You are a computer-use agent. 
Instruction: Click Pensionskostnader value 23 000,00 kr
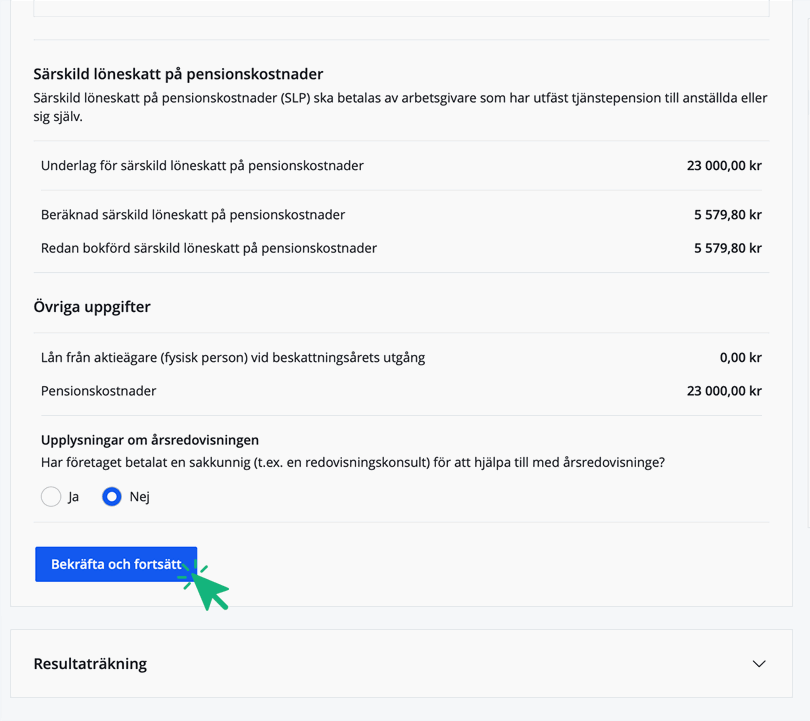coord(724,391)
